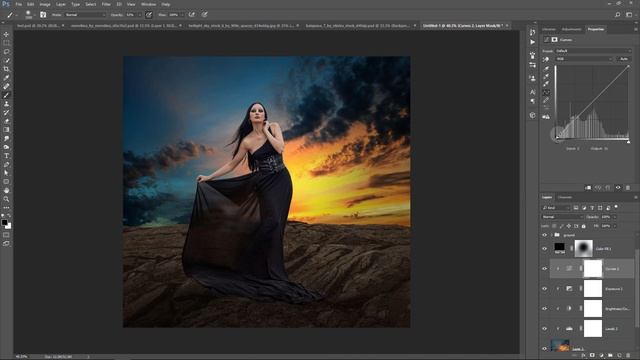Switch to the Channels tab
Screen dimensions: 640x360
[565, 198]
